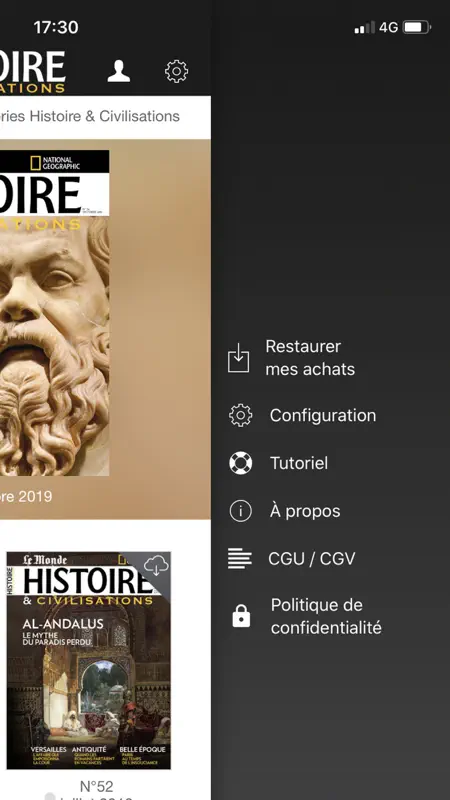This screenshot has width=450, height=800.
Task: Tap the 4G signal indicator
Action: tap(376, 27)
